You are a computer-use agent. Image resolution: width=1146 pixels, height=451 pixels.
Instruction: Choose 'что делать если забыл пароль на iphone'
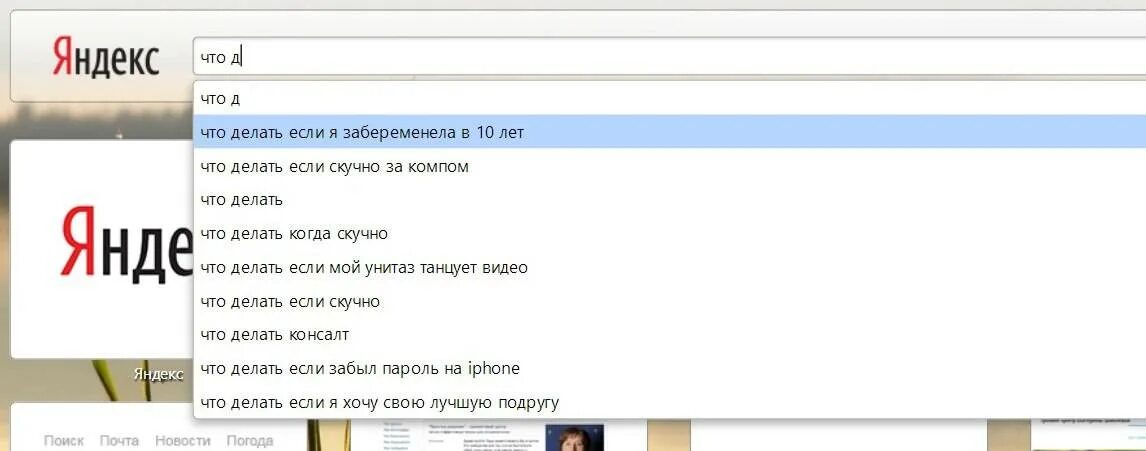(x=669, y=368)
